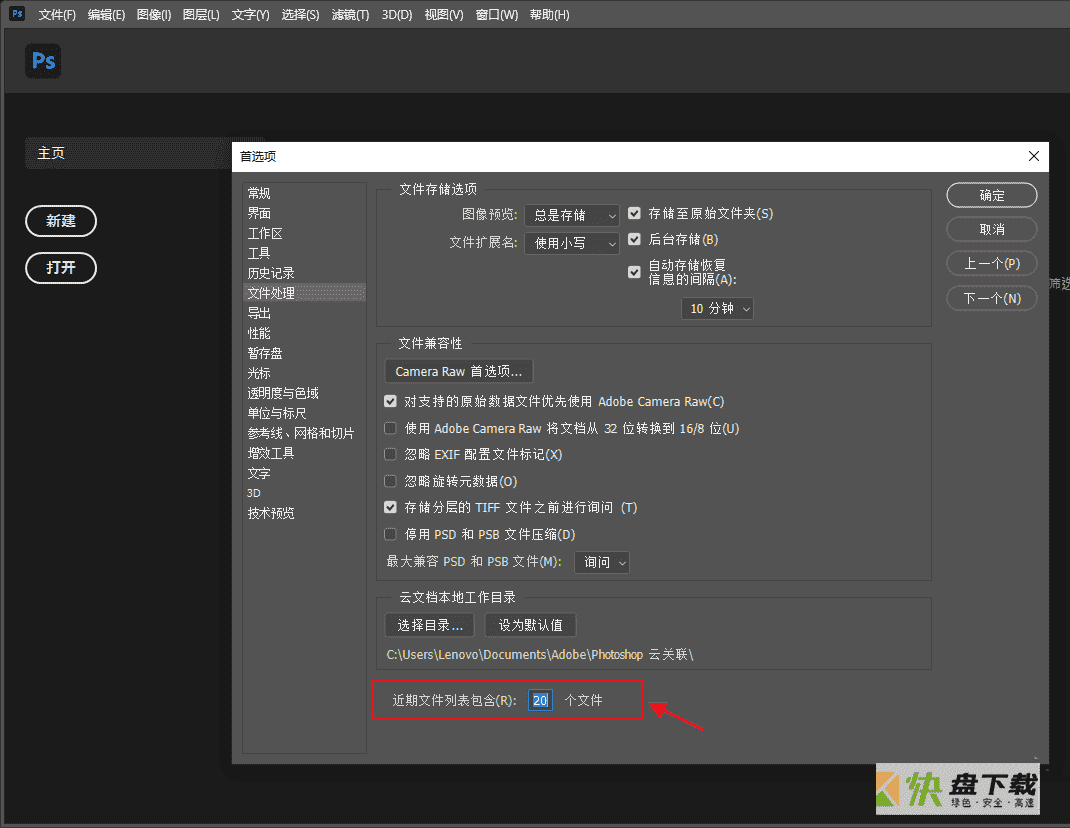Open the 滤镜(T) menu
Image resolution: width=1070 pixels, height=828 pixels.
click(350, 14)
